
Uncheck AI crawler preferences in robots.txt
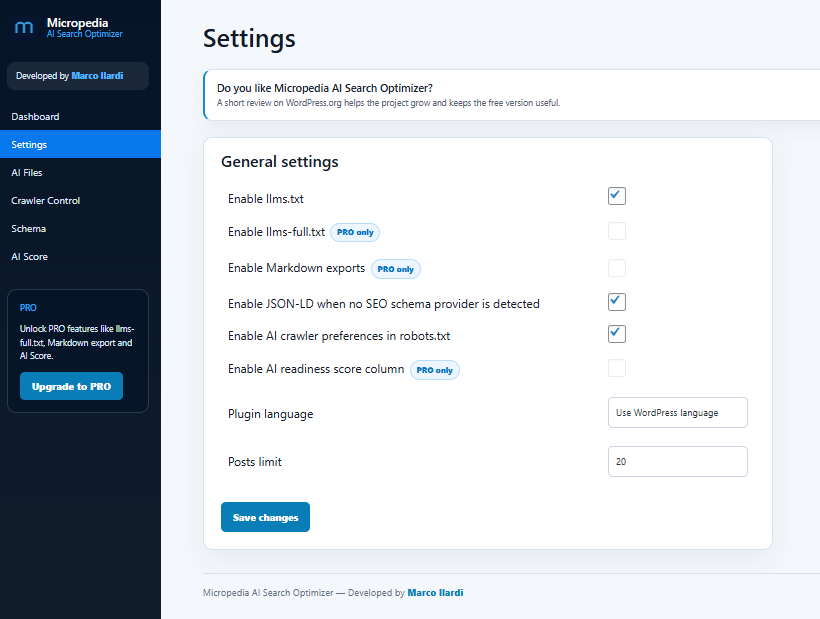[x=617, y=334]
